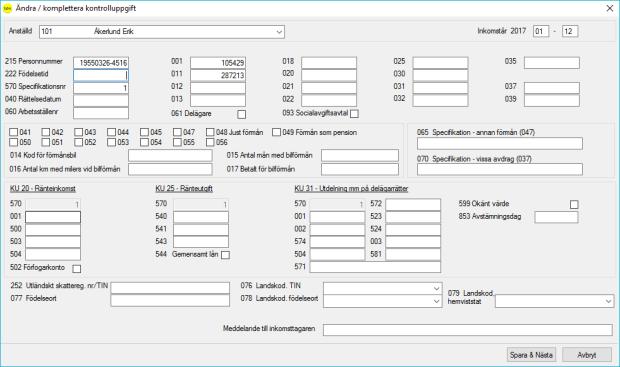The height and width of the screenshot is (367, 620).
Task: Click the empty 012 field
Action: point(218,88)
